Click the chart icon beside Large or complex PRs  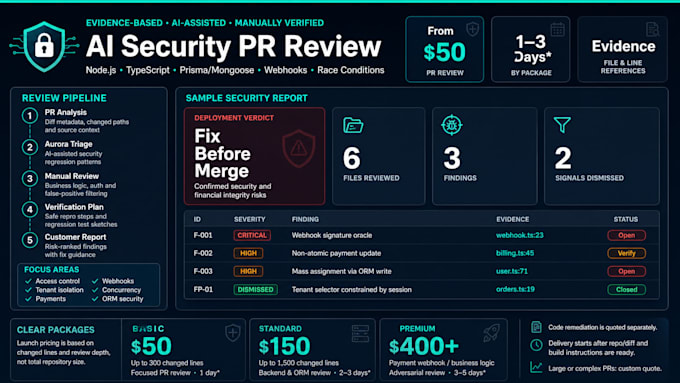tap(536, 367)
